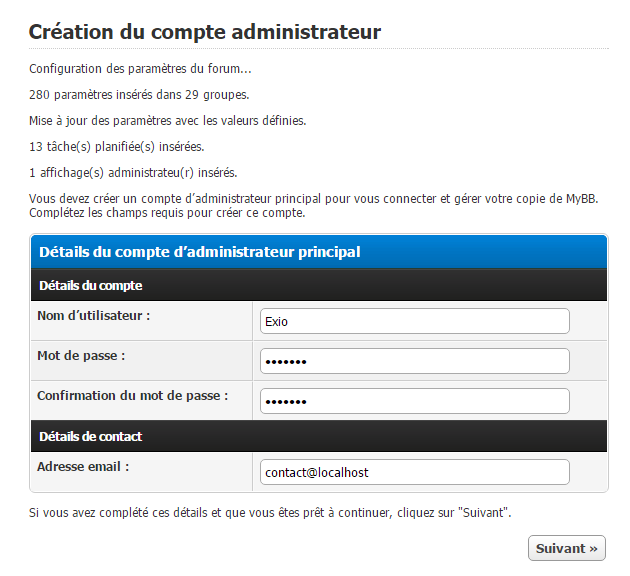This screenshot has height=576, width=630.
Task: Click the "13 tâche(s) planifiée(s) insérées" line
Action: click(117, 147)
